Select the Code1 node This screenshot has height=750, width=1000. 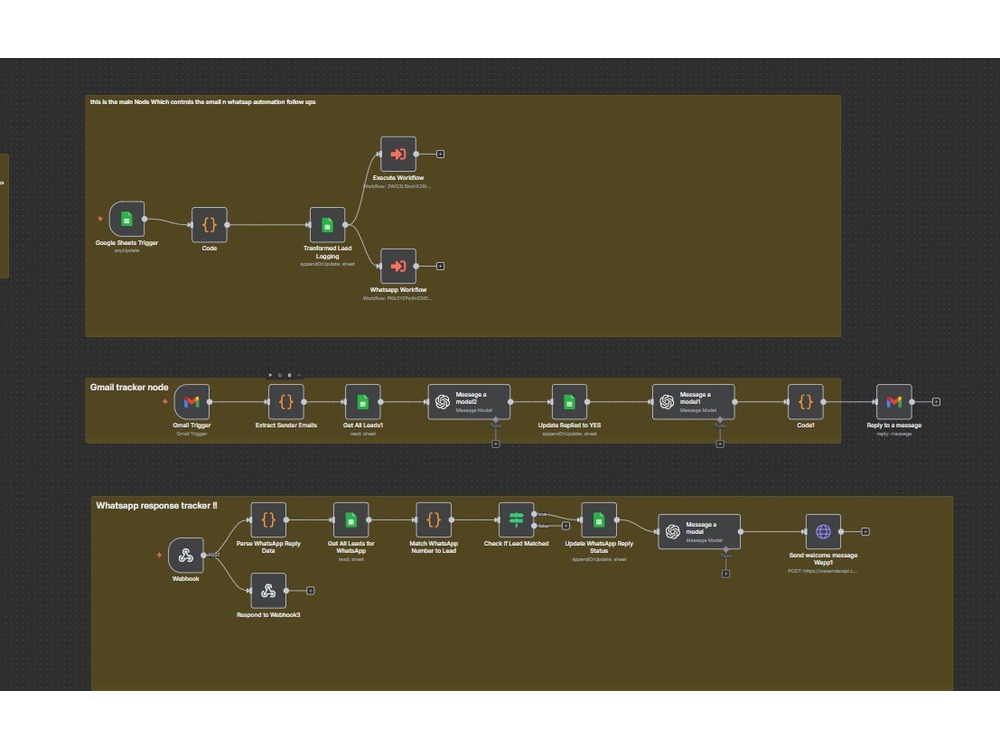805,402
